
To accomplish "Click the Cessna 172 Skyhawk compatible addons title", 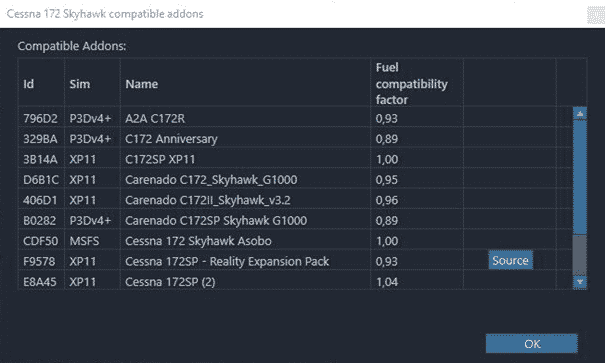I will [x=105, y=14].
